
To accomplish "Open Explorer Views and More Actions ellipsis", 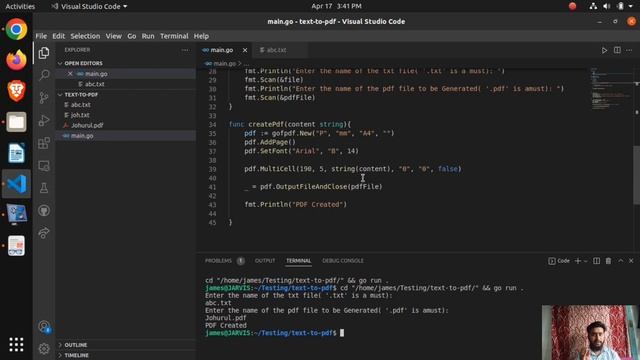I will [185, 50].
